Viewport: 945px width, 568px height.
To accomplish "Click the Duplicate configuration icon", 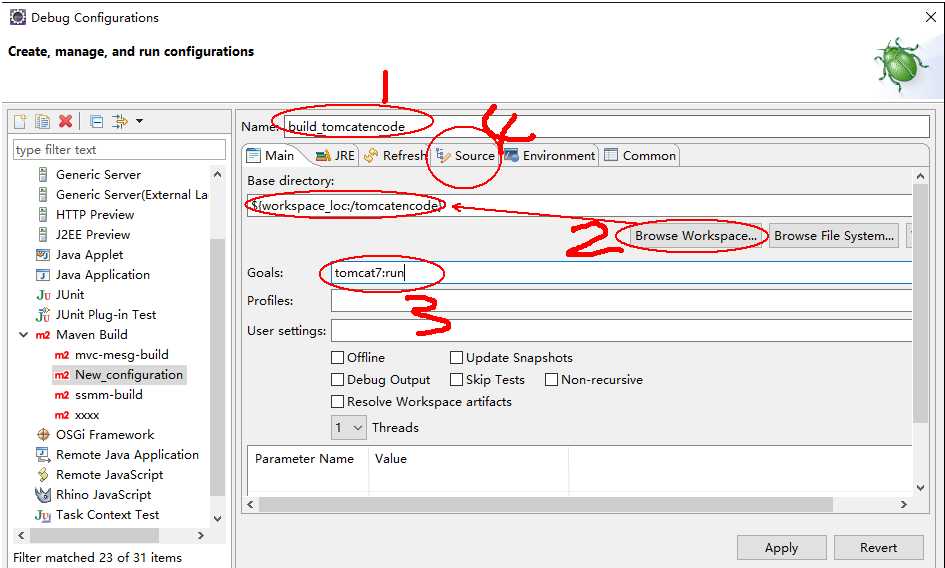I will coord(42,121).
